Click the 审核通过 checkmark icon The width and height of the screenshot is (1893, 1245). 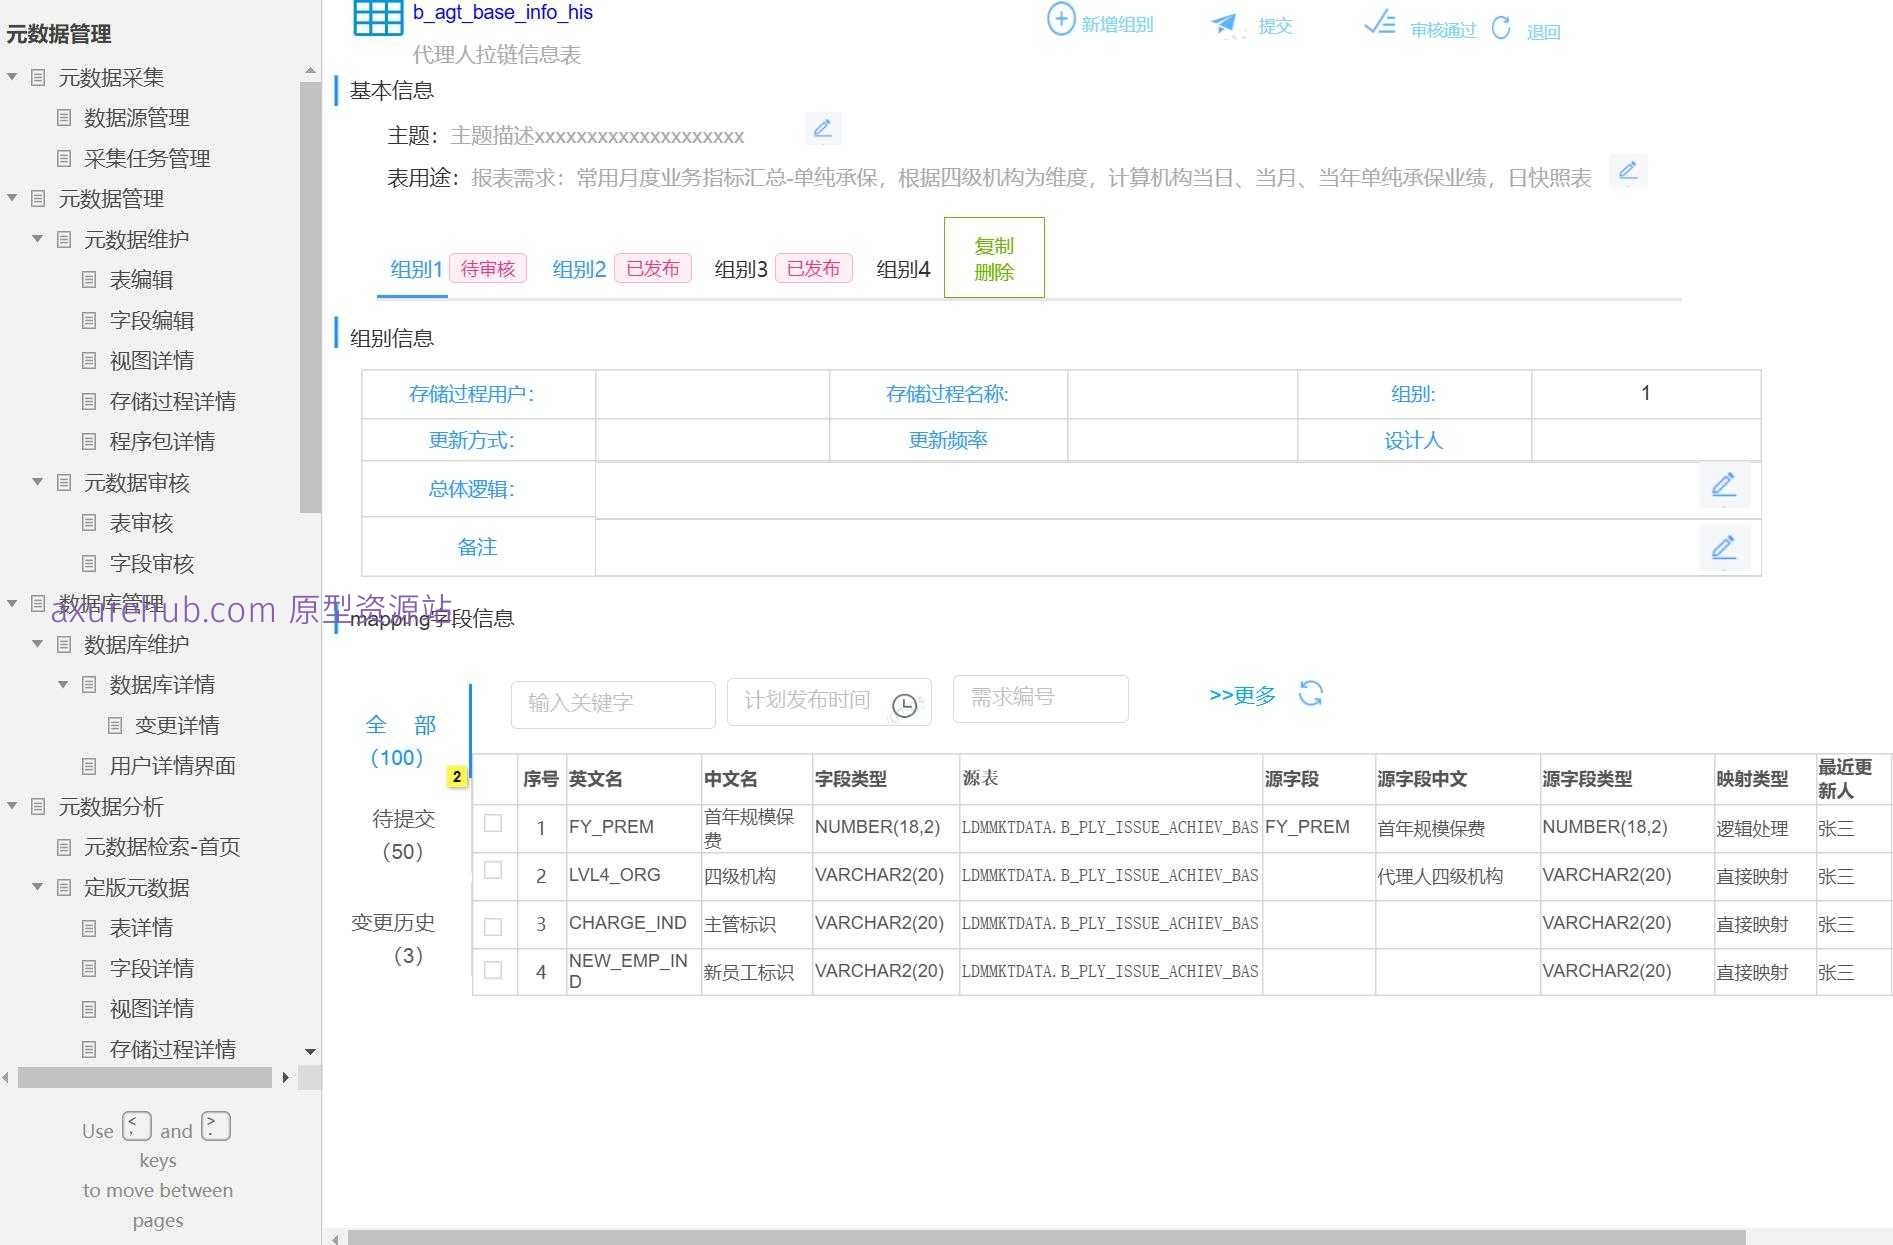(x=1379, y=24)
